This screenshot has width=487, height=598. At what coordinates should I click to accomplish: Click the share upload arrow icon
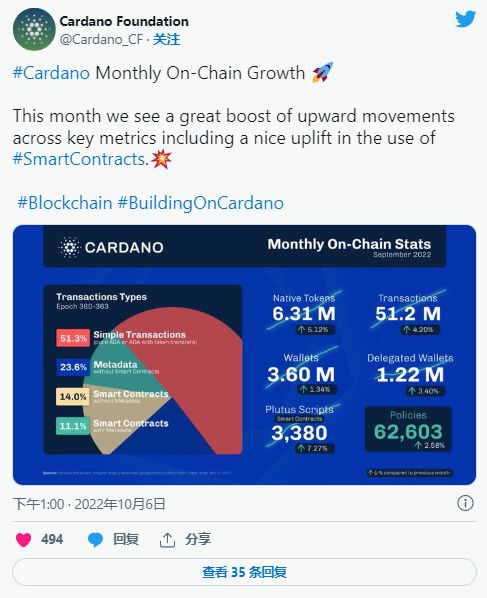(167, 540)
